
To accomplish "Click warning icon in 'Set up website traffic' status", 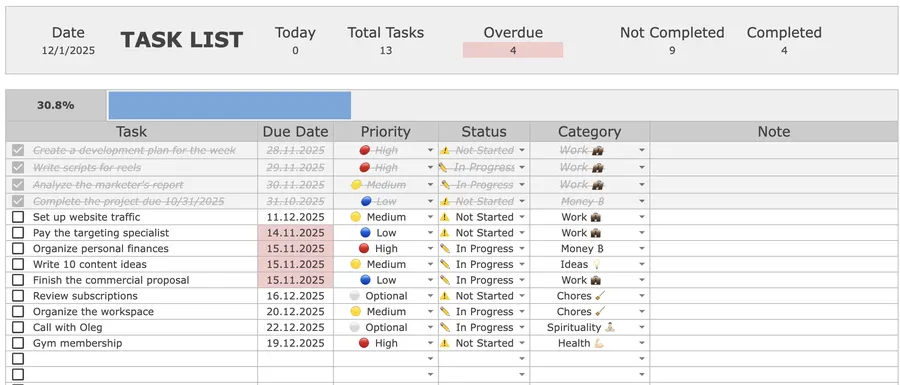I will click(x=445, y=217).
